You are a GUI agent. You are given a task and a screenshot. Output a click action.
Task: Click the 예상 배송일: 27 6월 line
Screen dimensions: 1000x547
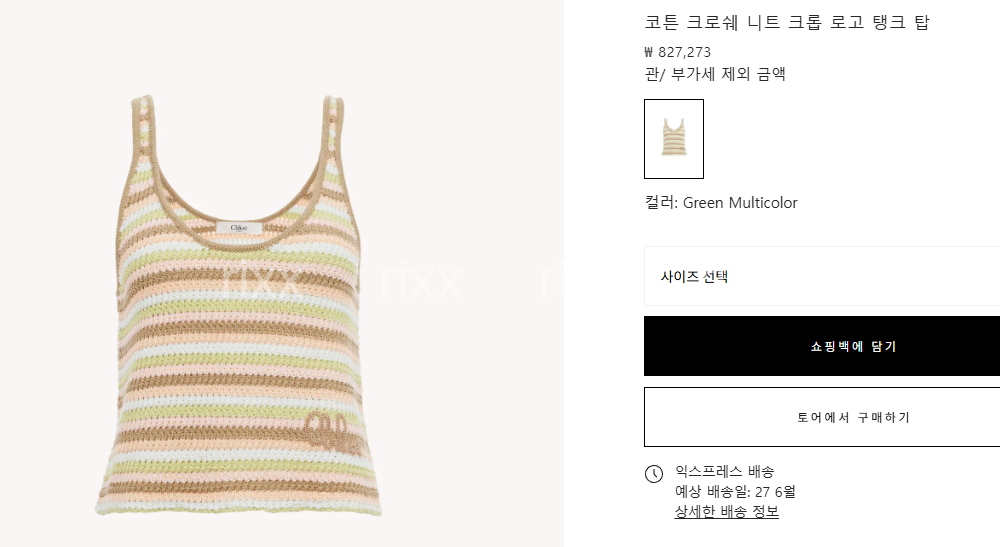[735, 492]
